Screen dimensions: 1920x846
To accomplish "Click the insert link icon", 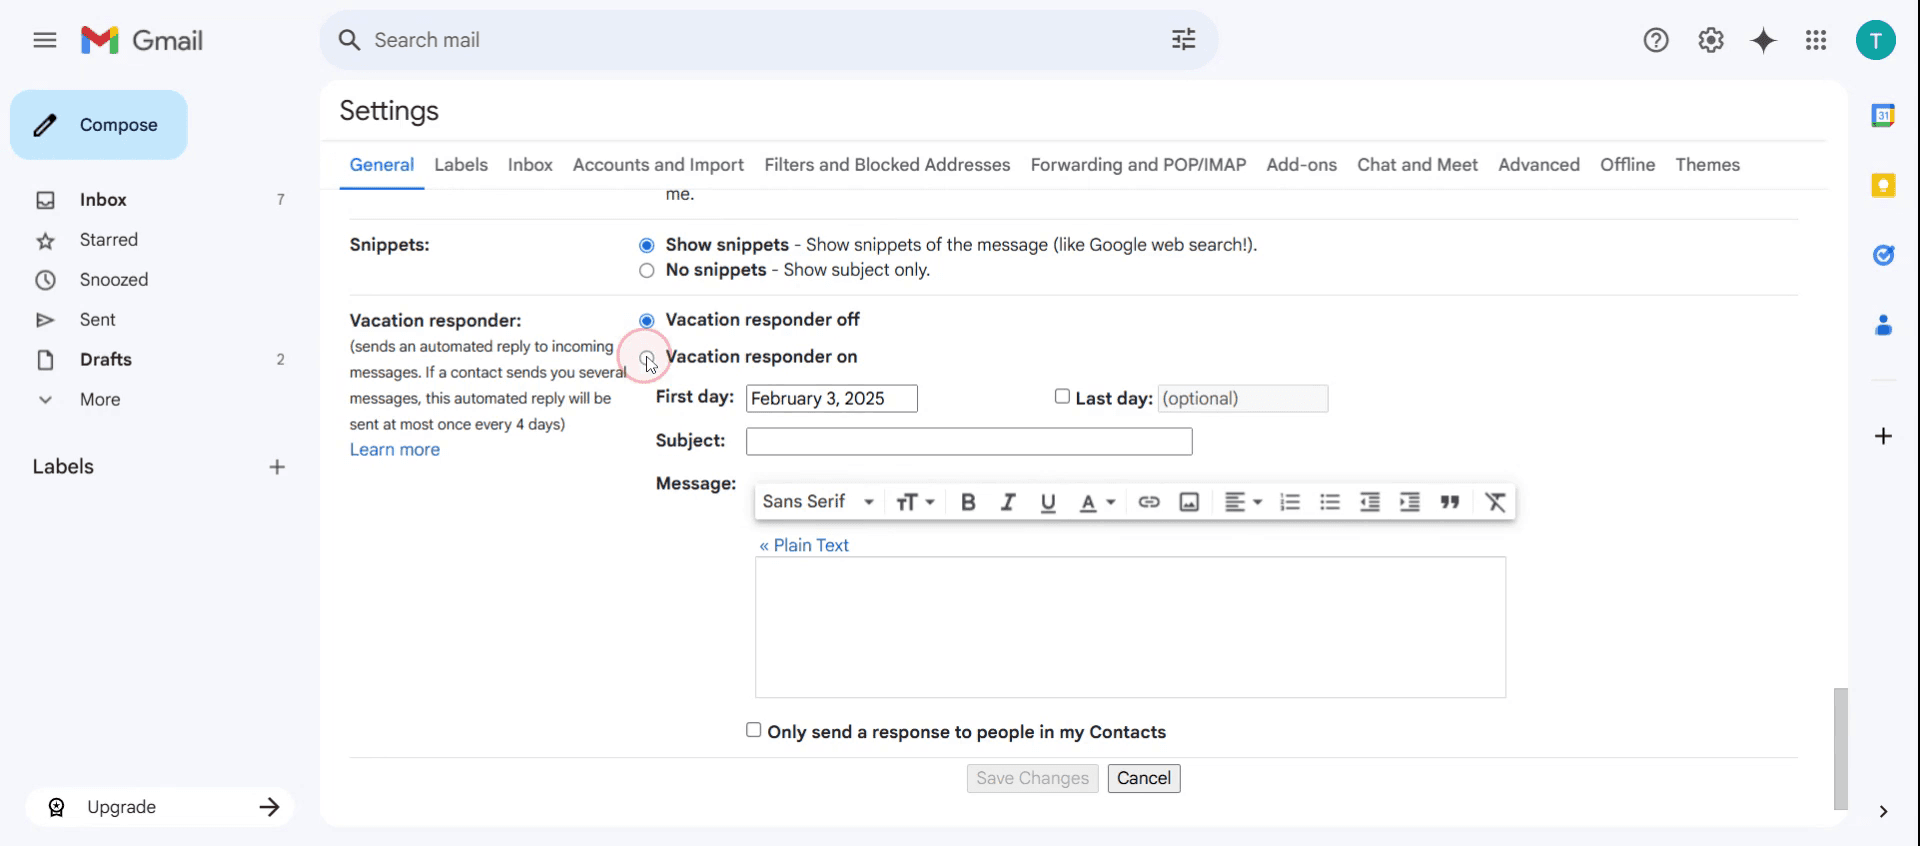I will pyautogui.click(x=1149, y=502).
